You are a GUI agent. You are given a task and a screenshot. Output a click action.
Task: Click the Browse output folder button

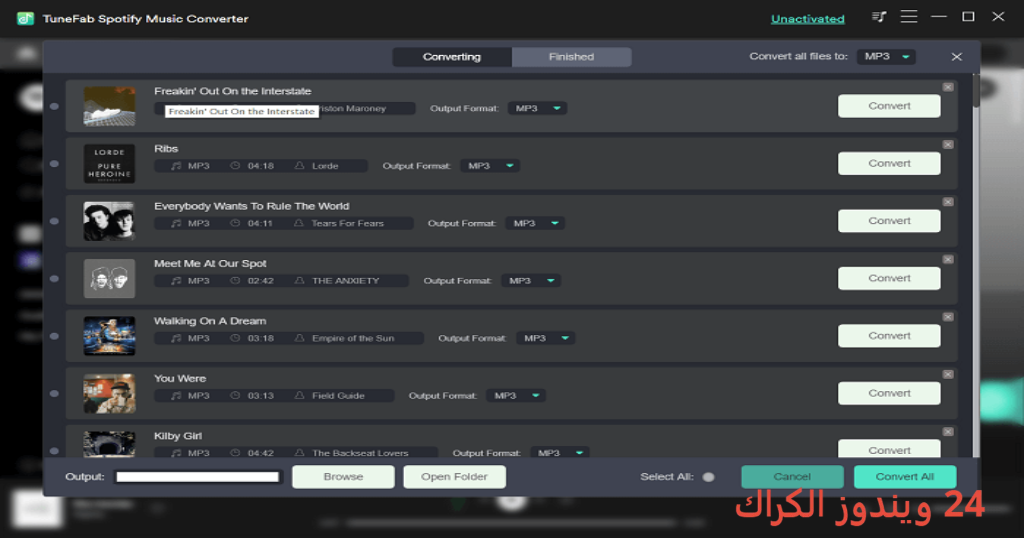tap(344, 477)
